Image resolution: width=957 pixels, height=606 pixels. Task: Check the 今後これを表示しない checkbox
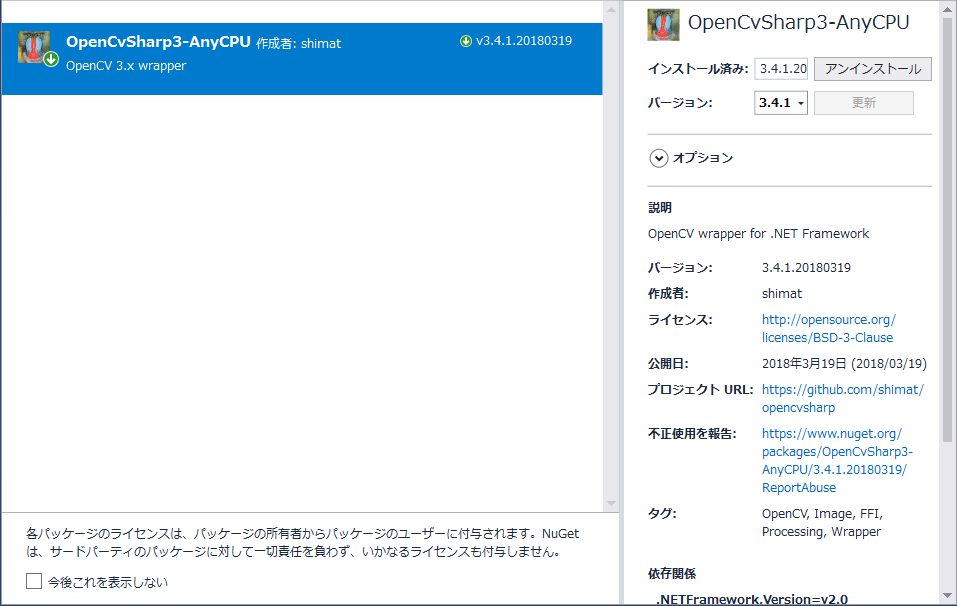pyautogui.click(x=34, y=581)
